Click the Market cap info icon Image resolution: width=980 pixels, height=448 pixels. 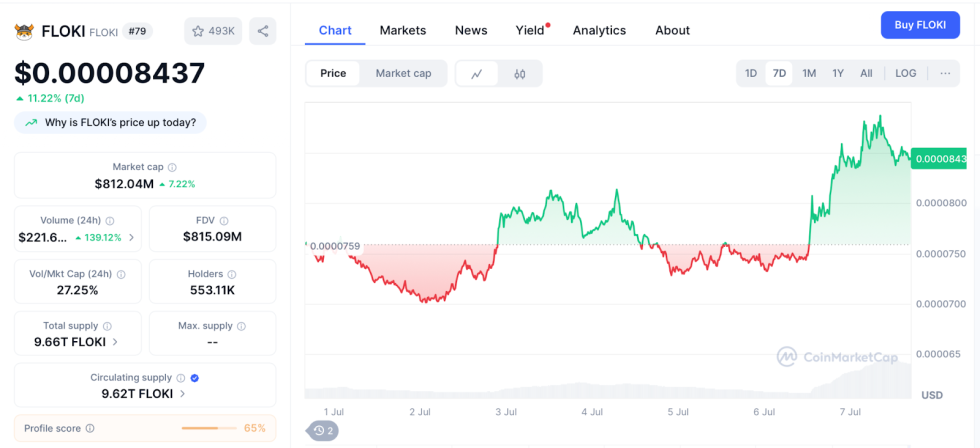(x=172, y=167)
